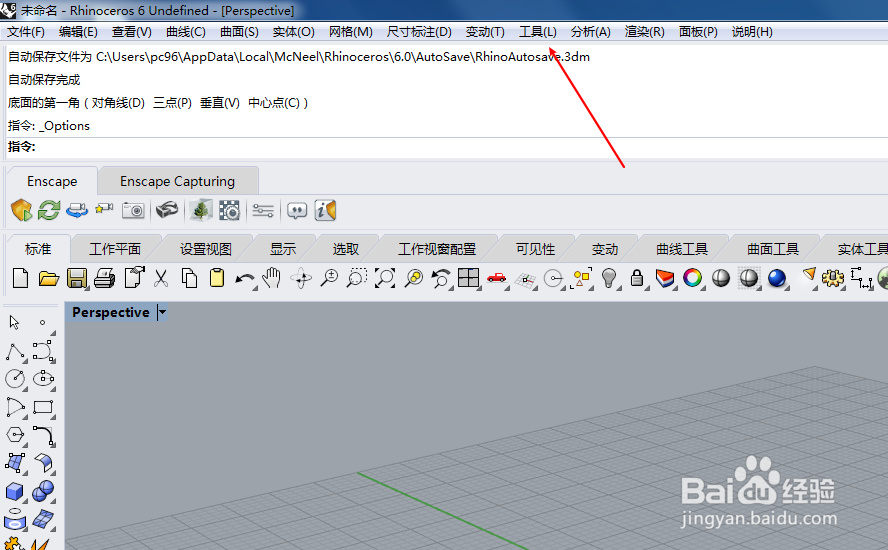This screenshot has width=888, height=550.
Task: Click the Enscape green sync arrows icon
Action: tap(49, 211)
